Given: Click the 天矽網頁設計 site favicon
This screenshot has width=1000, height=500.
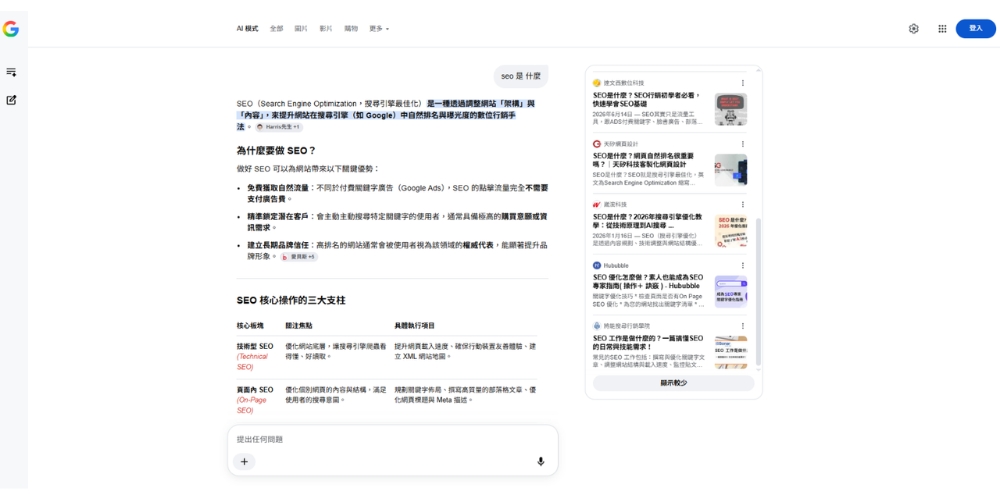Looking at the screenshot, I should click(x=597, y=144).
